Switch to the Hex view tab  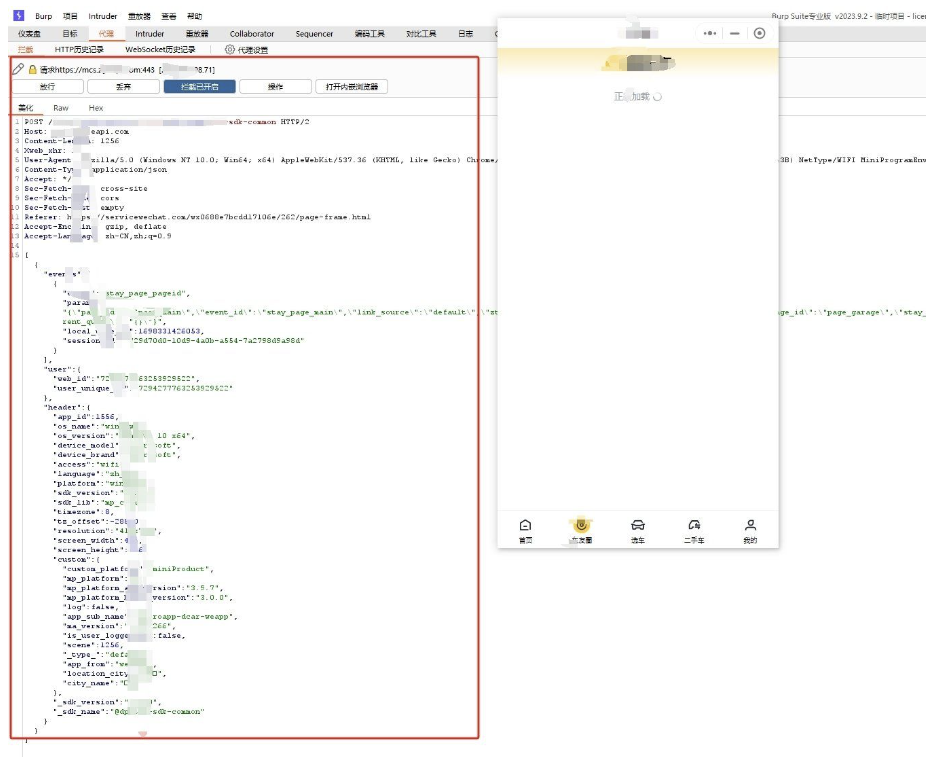tap(96, 107)
